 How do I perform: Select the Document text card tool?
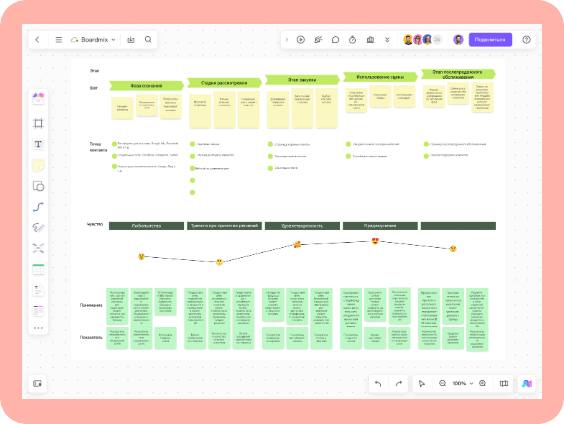point(38,290)
